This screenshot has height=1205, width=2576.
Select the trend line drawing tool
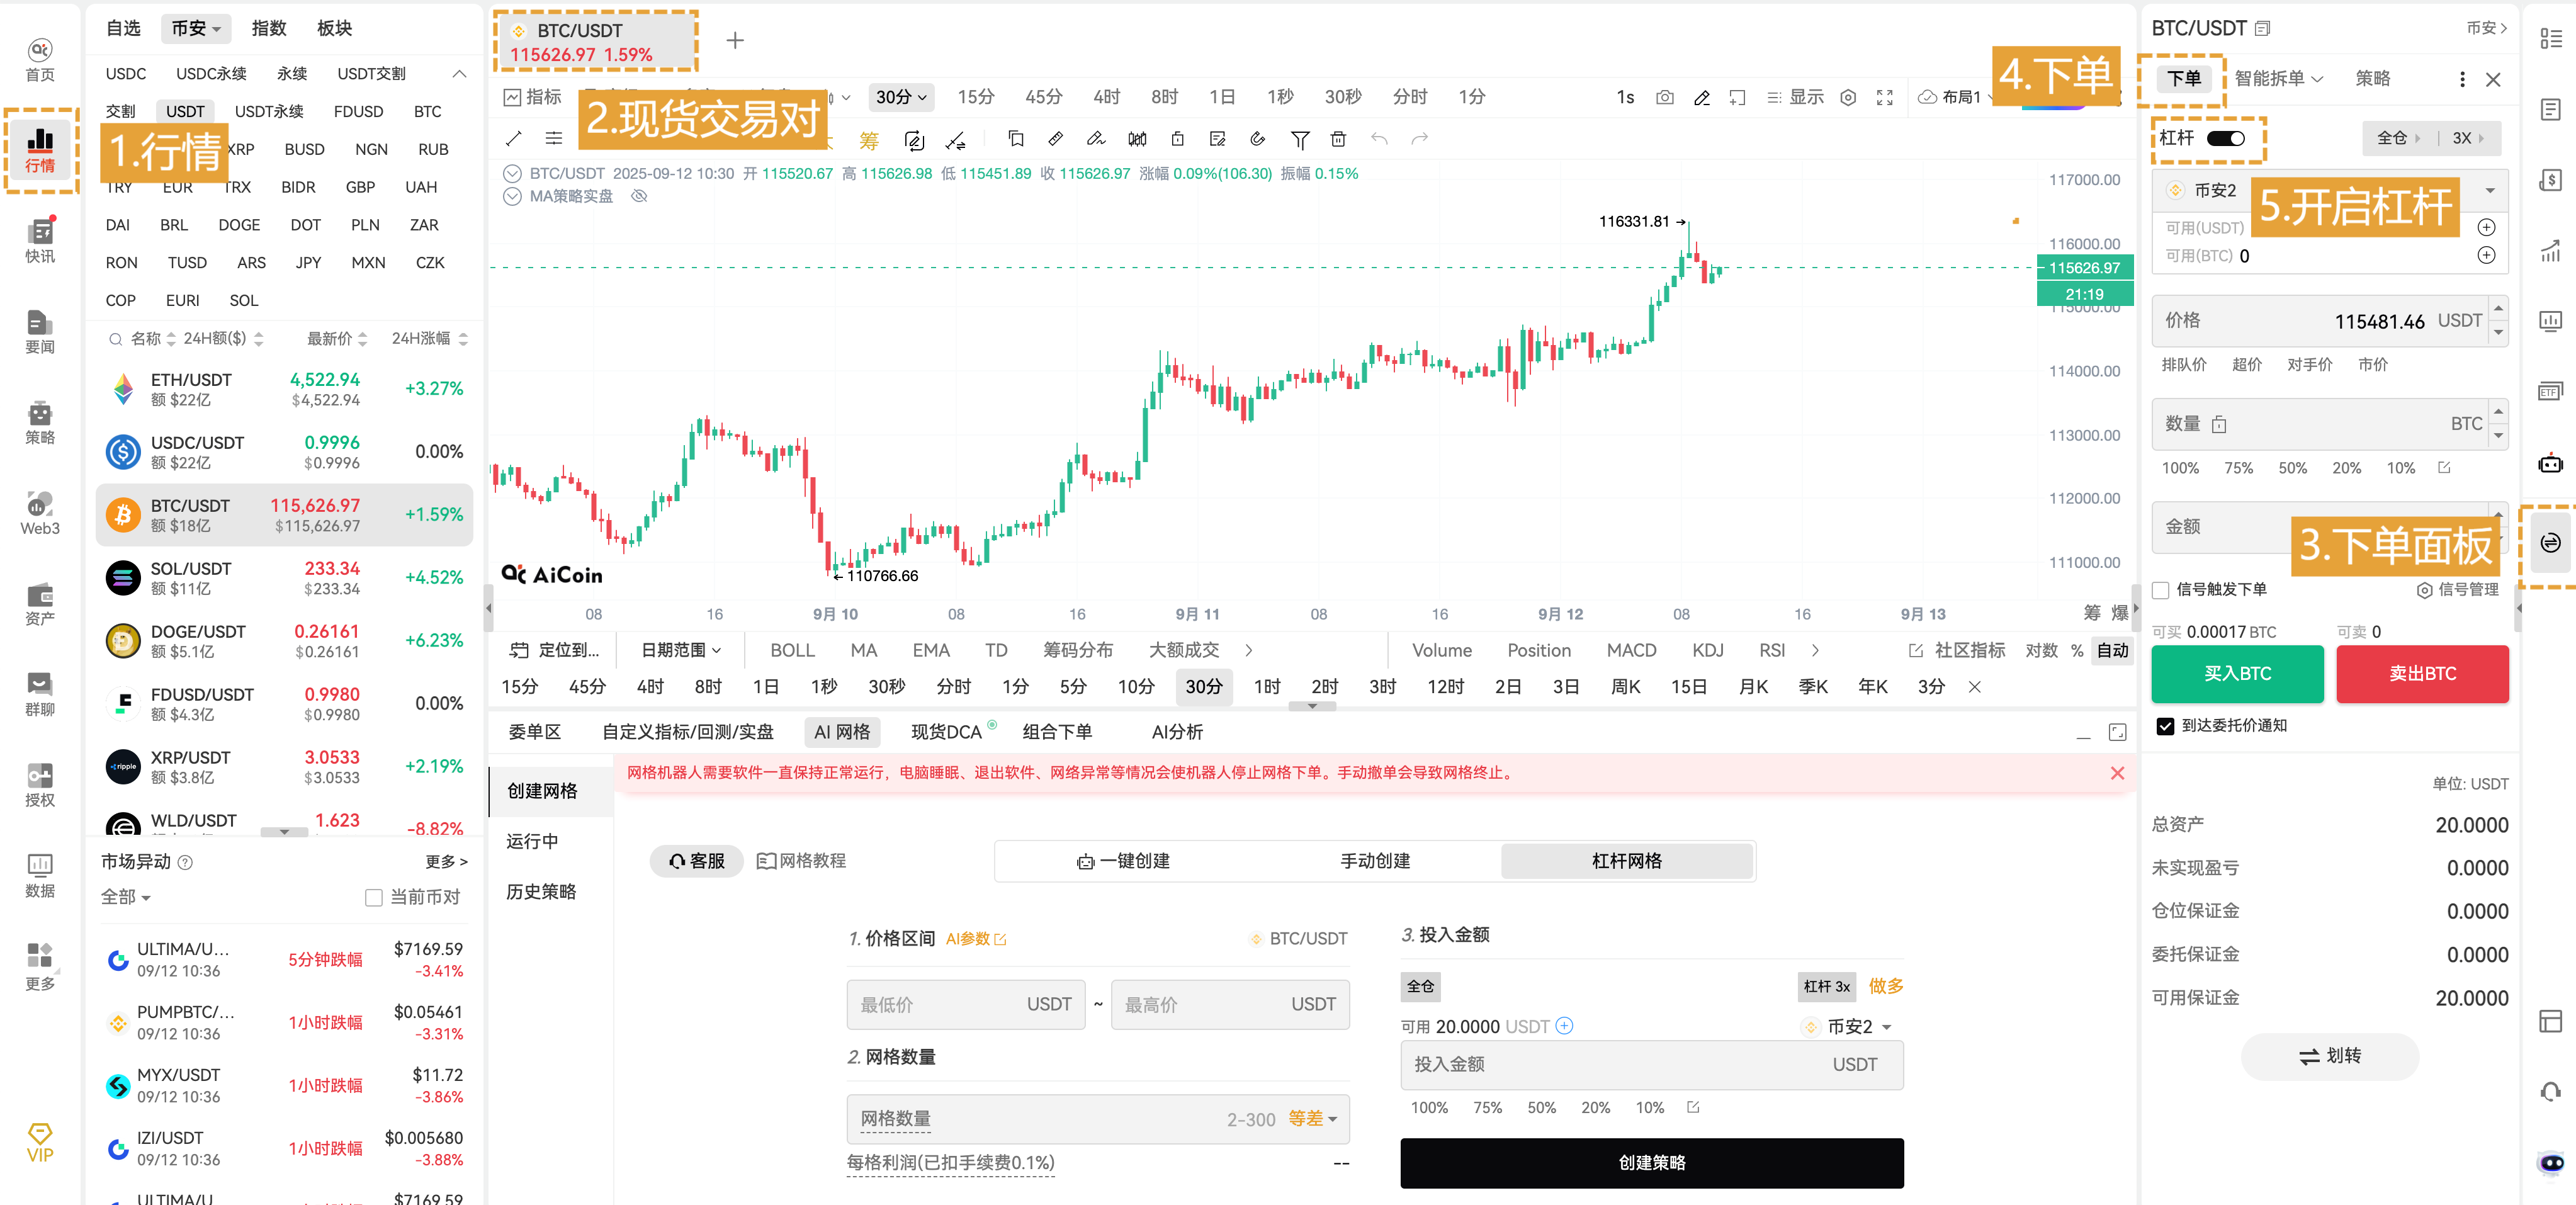point(513,139)
